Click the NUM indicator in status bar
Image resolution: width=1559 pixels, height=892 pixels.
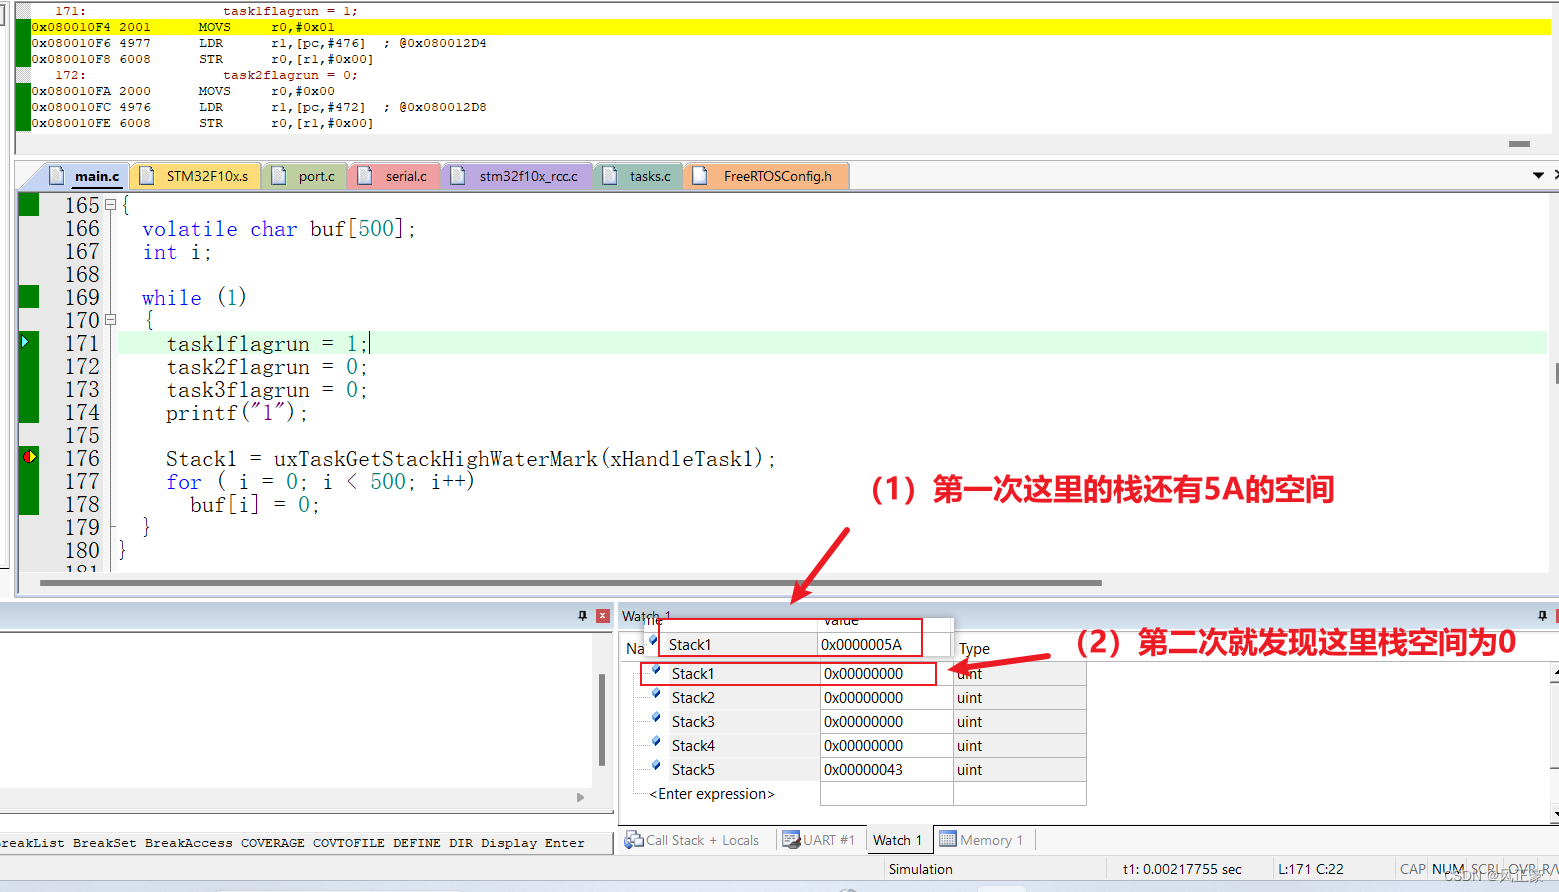[1447, 869]
